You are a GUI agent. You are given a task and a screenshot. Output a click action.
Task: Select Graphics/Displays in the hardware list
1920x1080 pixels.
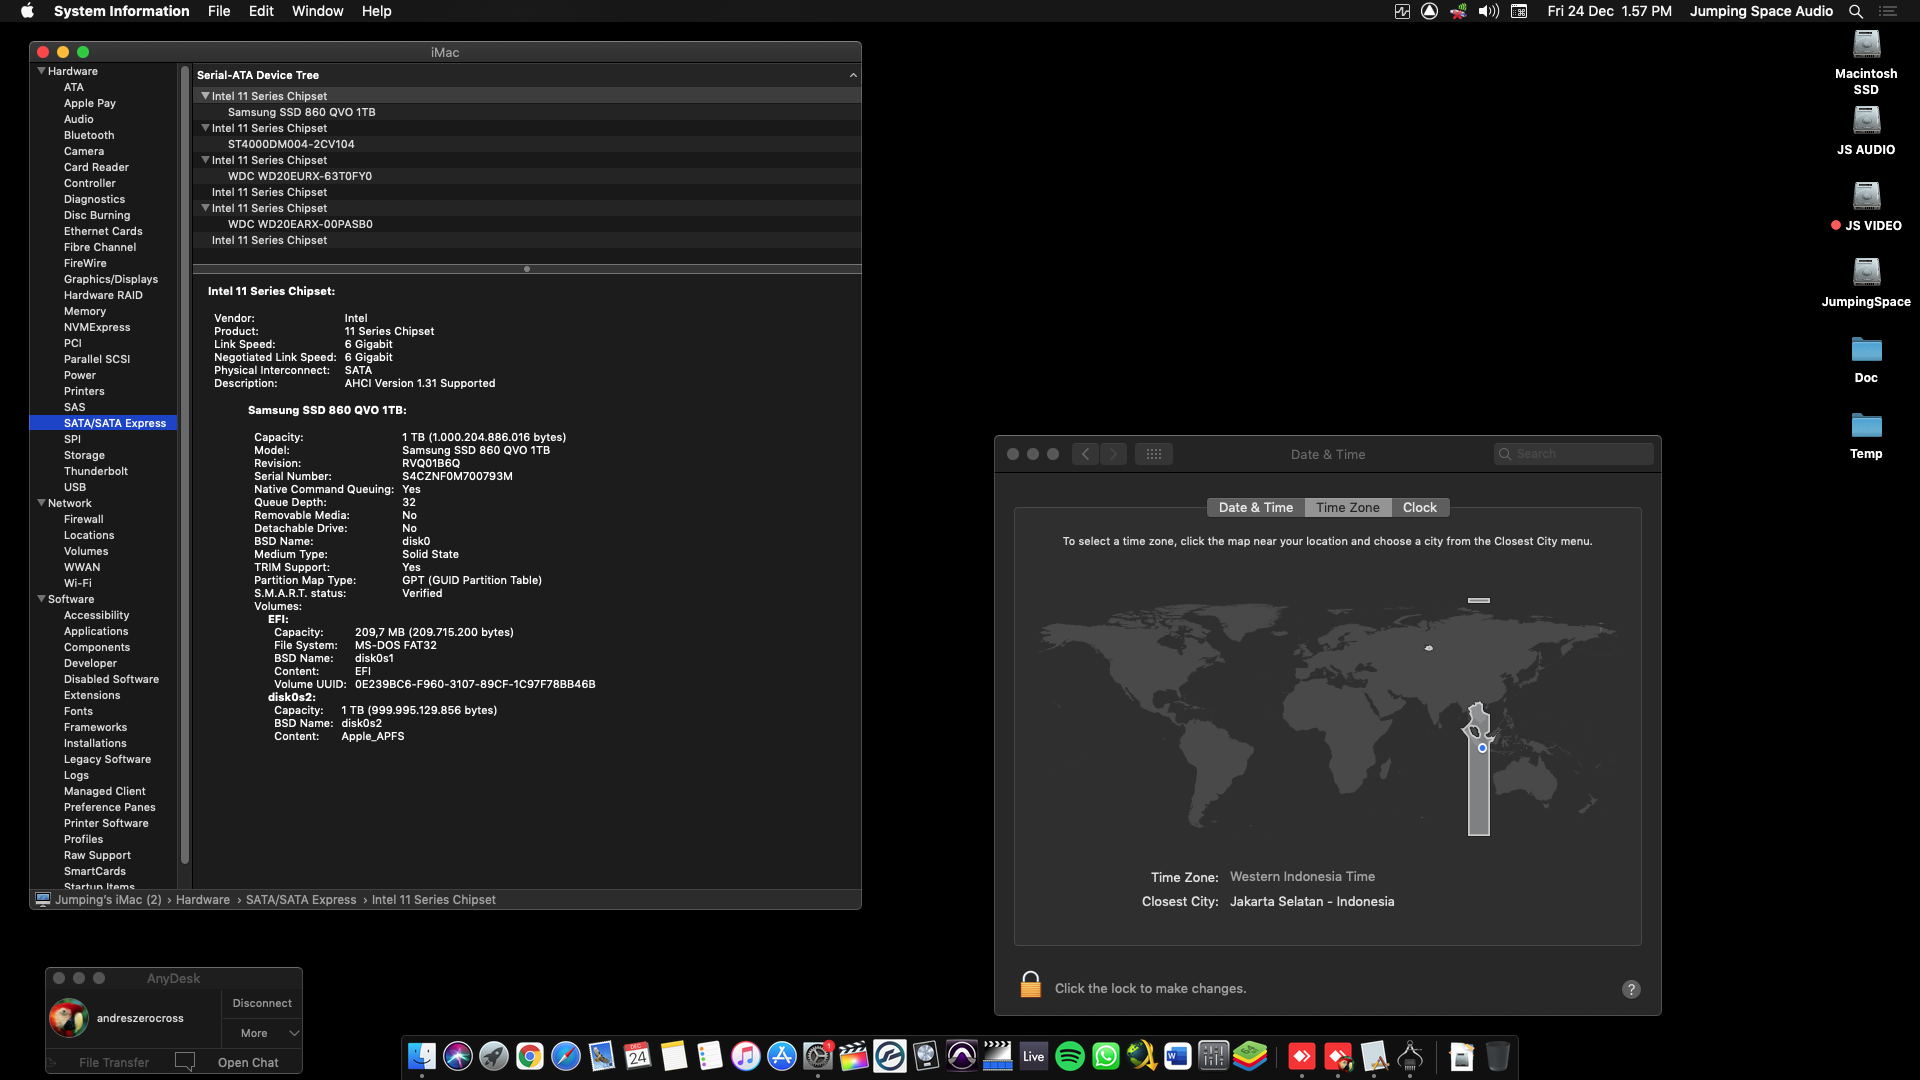coord(111,279)
